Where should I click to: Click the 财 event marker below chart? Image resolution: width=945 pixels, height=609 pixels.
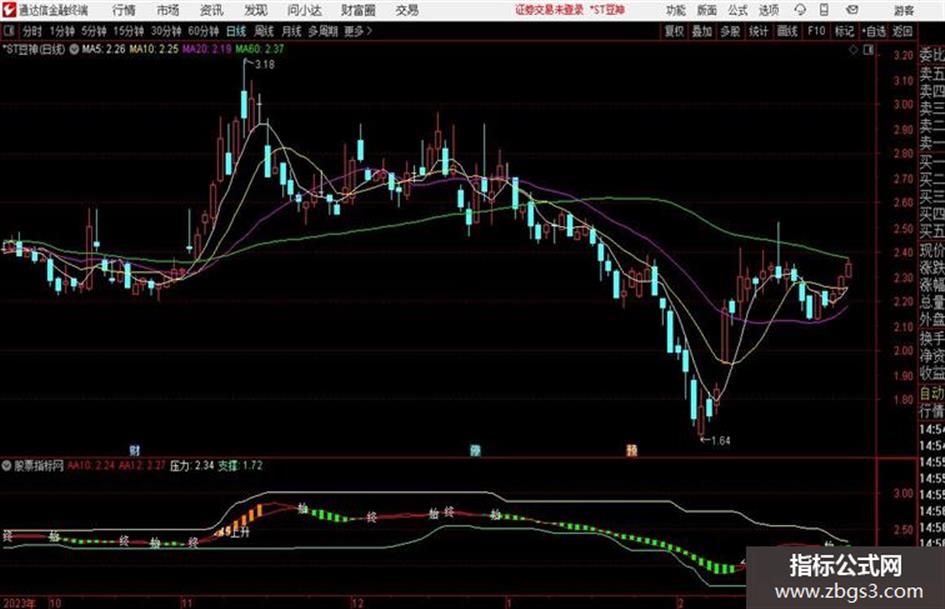[135, 450]
